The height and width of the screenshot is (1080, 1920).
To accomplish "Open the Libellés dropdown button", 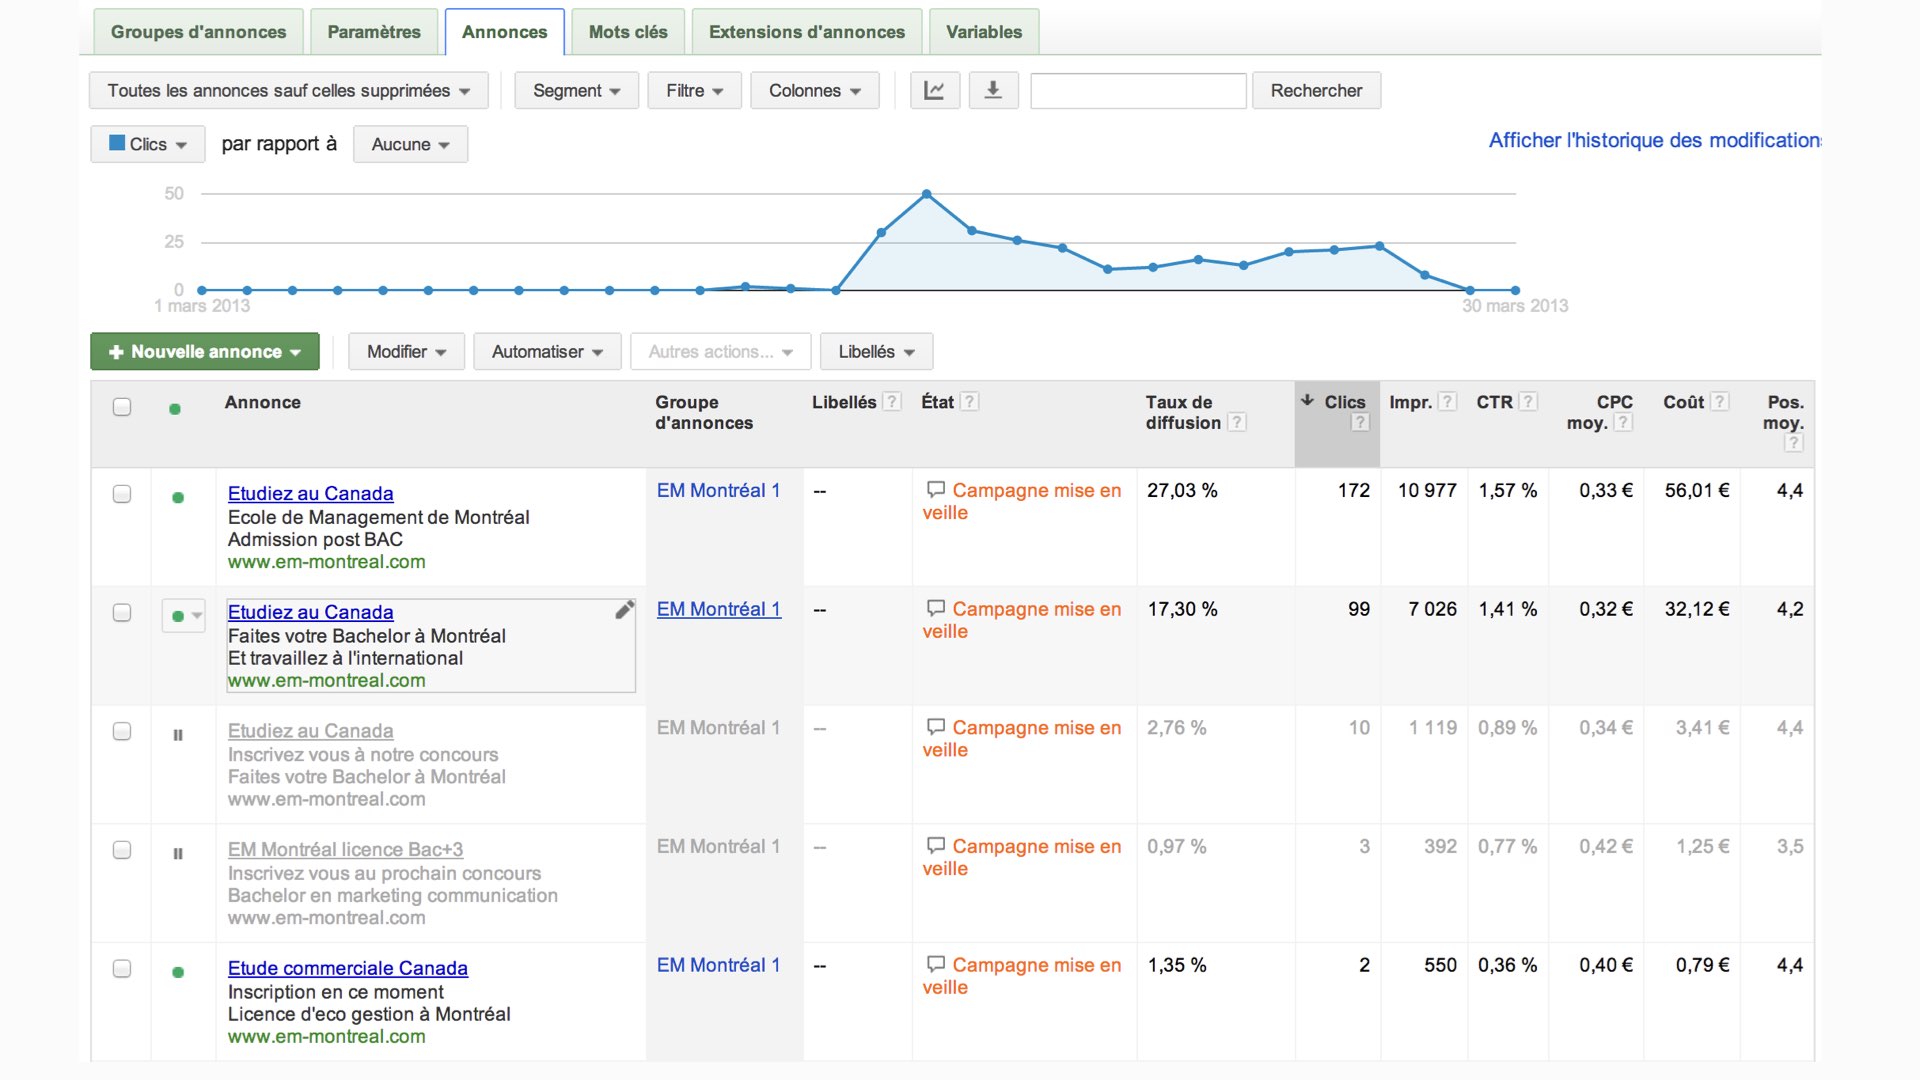I will coord(876,351).
